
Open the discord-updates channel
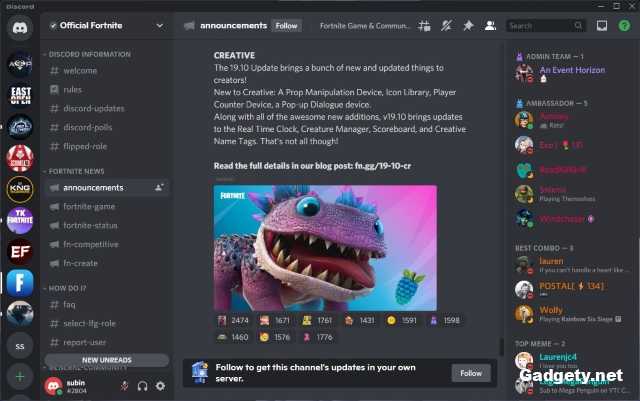pos(94,108)
